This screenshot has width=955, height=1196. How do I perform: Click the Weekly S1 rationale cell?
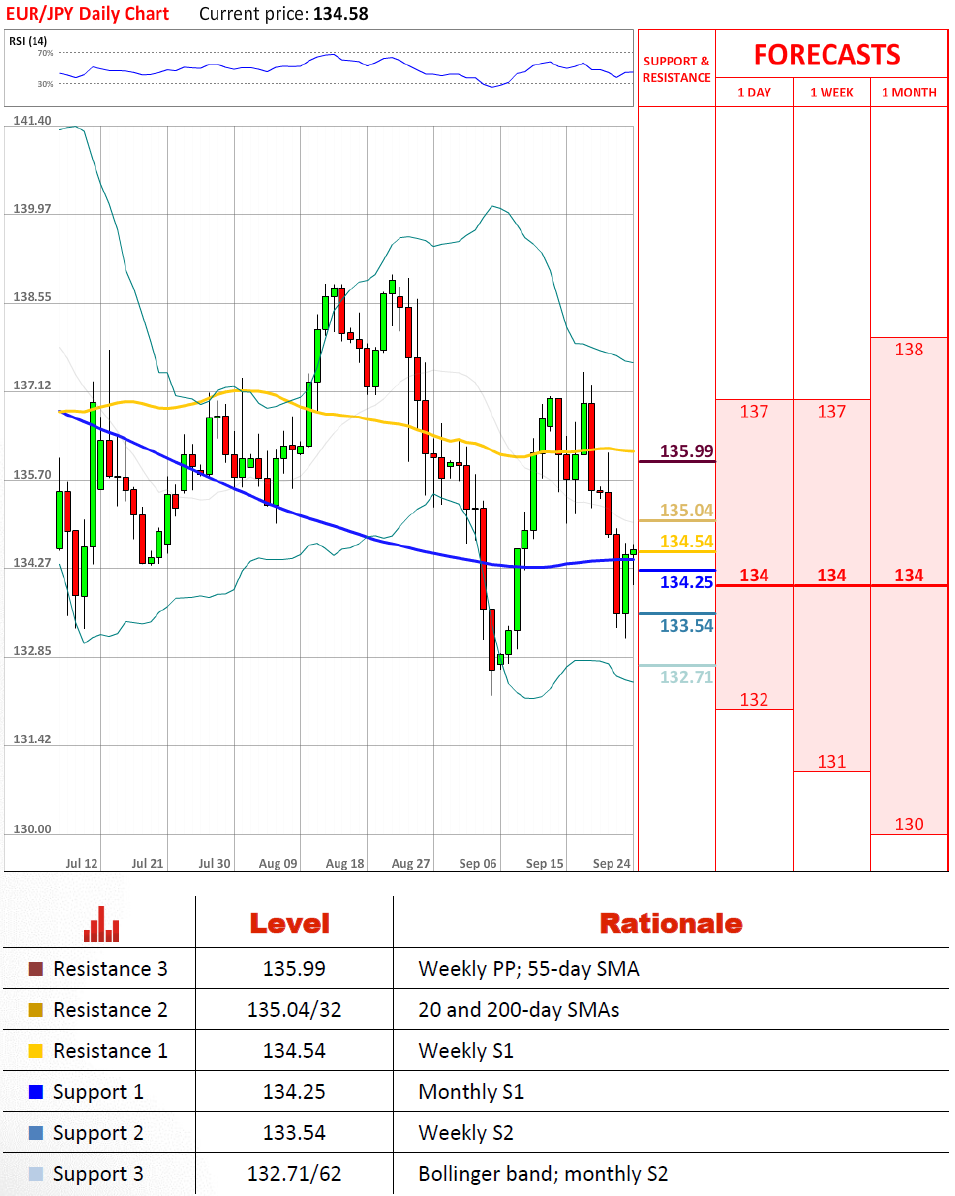466,1051
